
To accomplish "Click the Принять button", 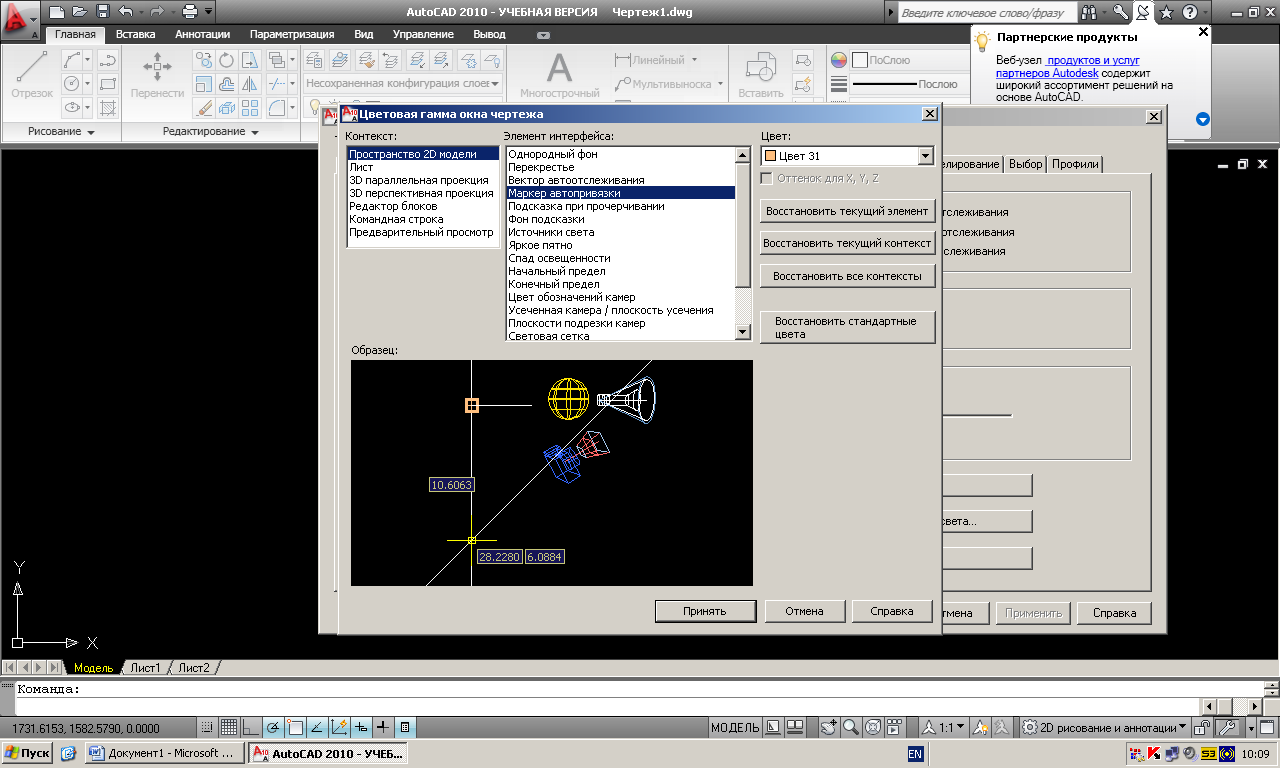I will (705, 611).
